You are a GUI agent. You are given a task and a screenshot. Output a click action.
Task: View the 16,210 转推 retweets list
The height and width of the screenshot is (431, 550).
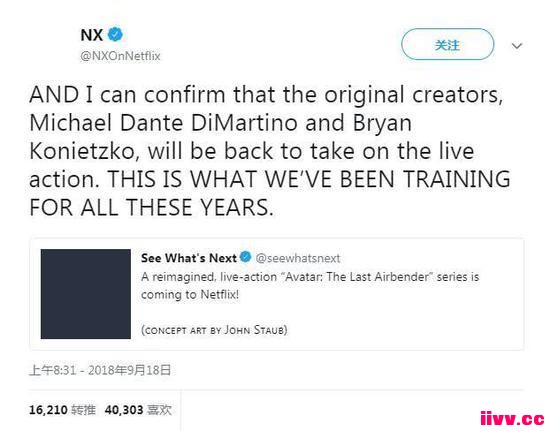62,410
